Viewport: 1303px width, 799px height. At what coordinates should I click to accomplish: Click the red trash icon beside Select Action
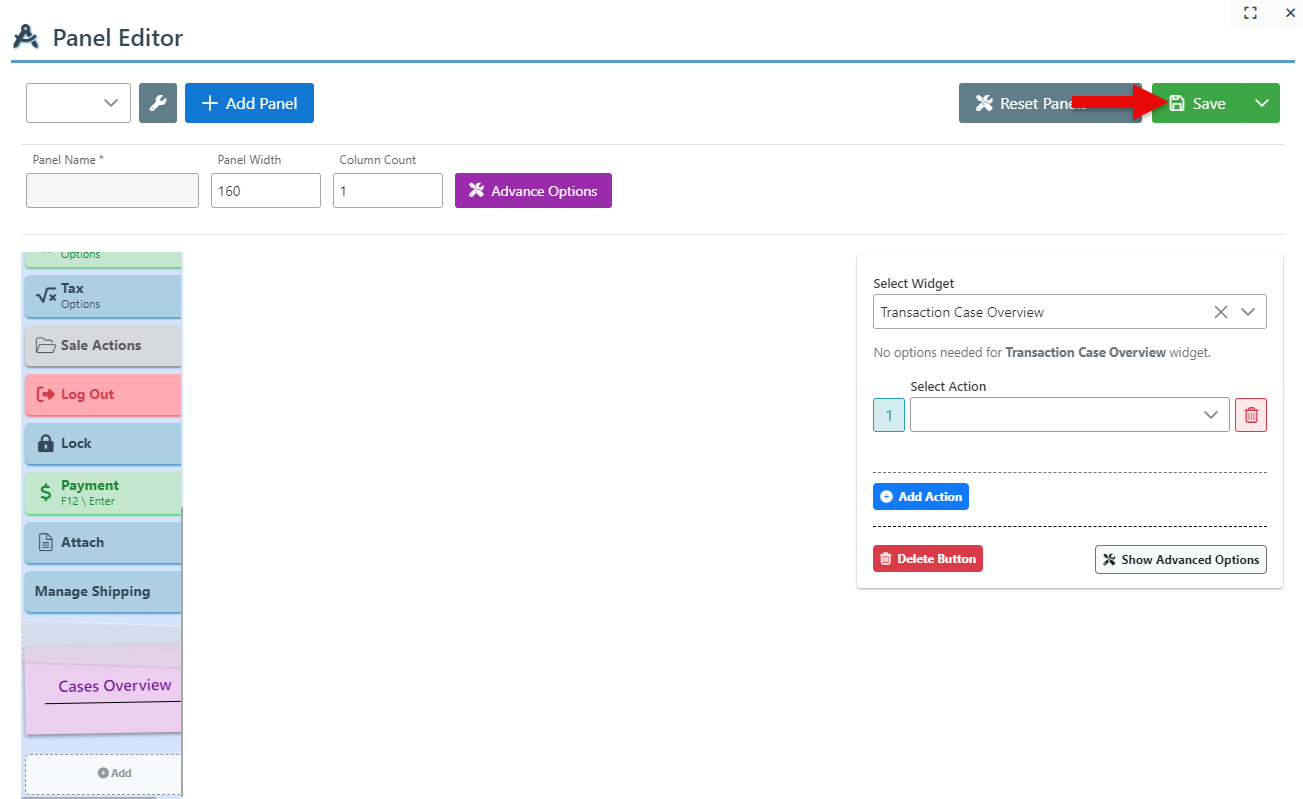pyautogui.click(x=1251, y=415)
